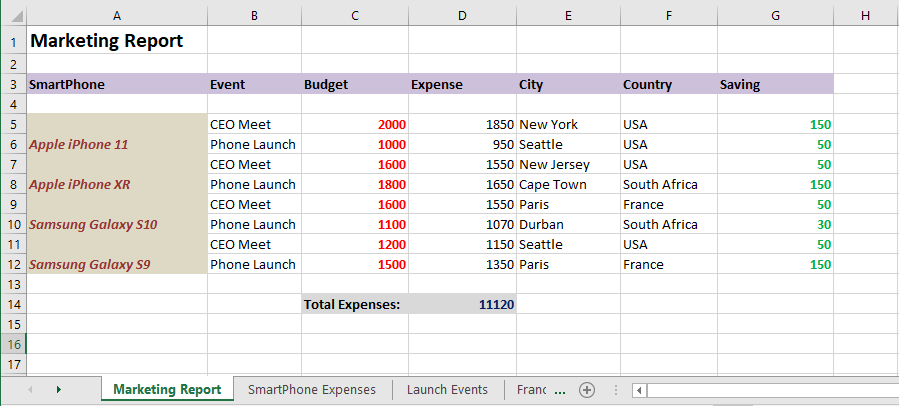This screenshot has height=406, width=899.
Task: Click France in the row 12 Paris entry
Action: (669, 264)
